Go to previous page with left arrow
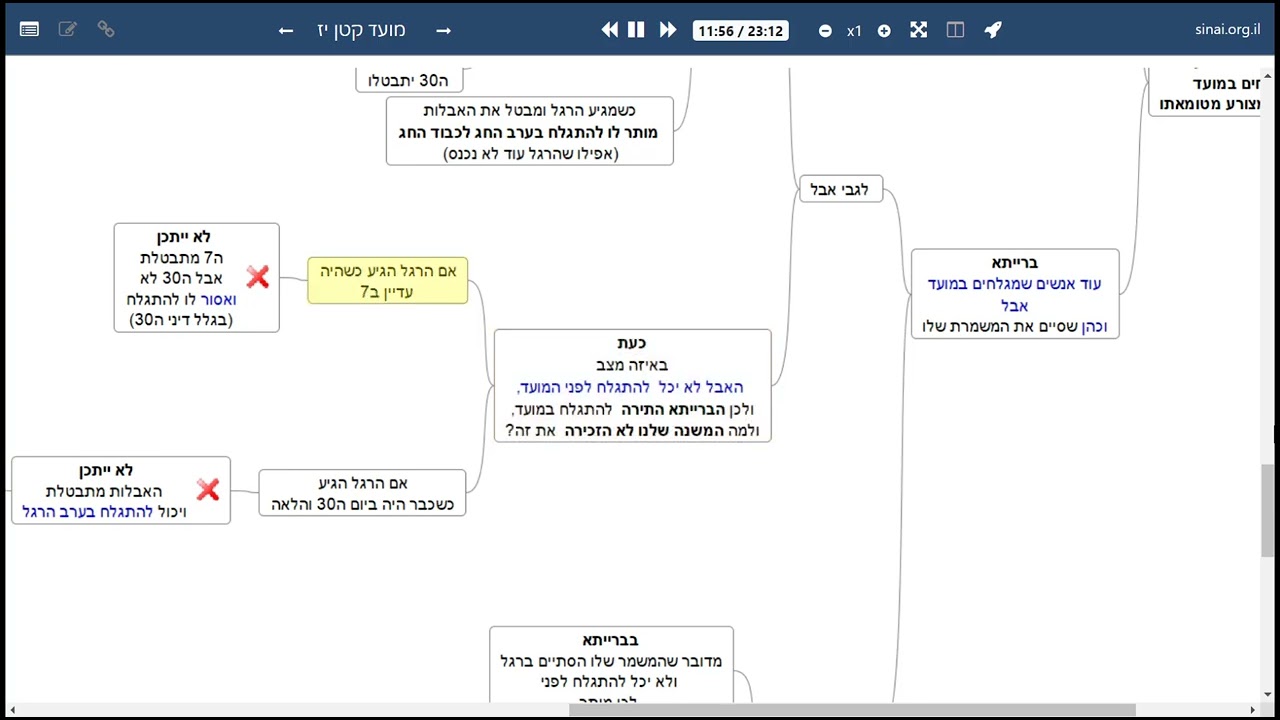1280x720 pixels. coord(286,31)
